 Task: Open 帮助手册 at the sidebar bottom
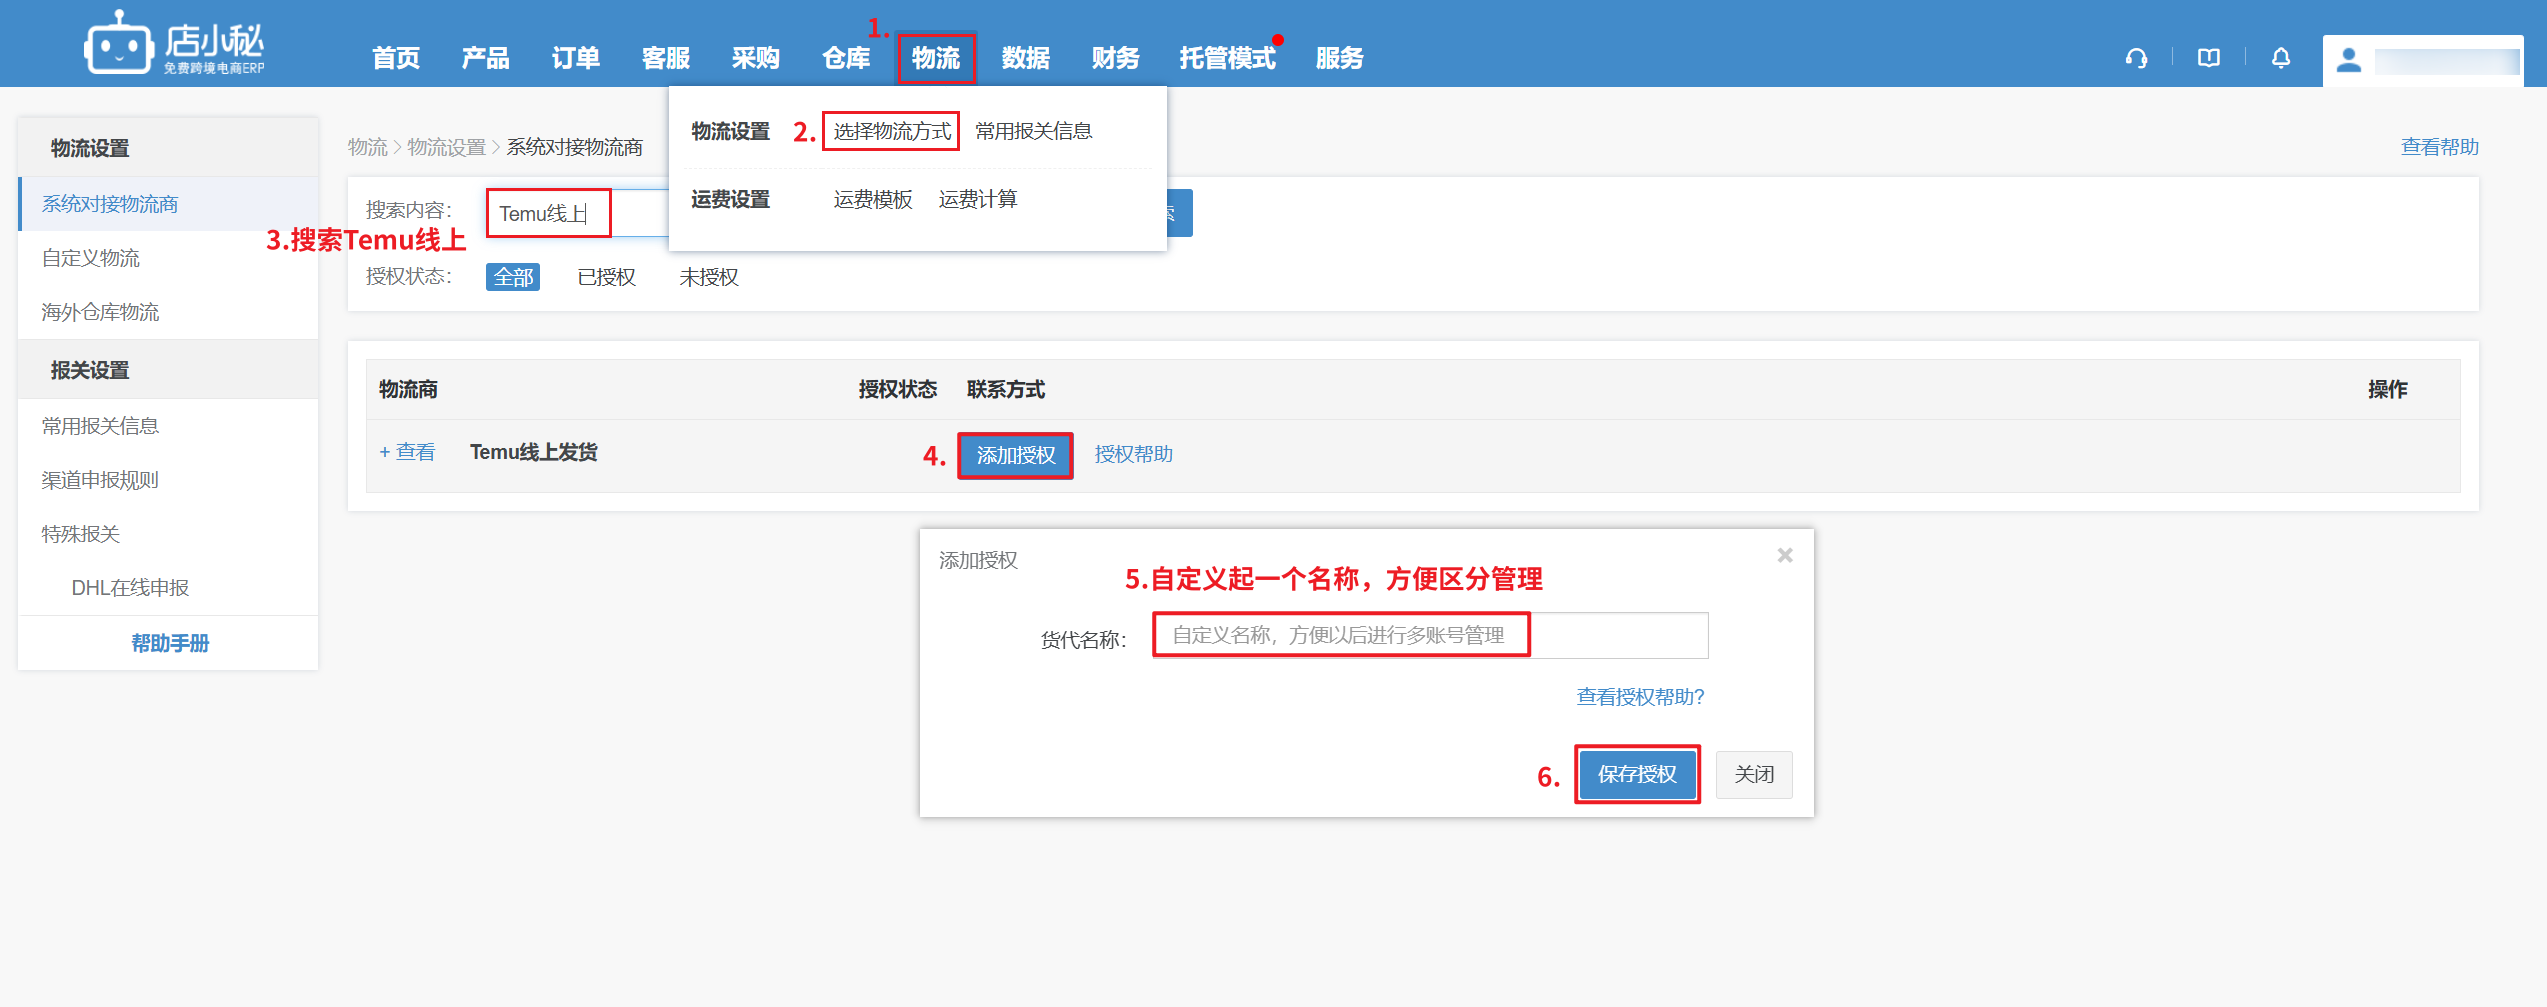point(170,643)
